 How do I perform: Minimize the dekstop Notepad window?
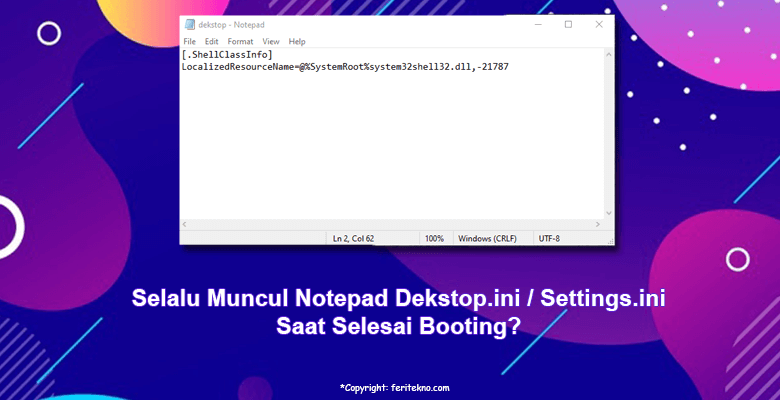pos(538,24)
